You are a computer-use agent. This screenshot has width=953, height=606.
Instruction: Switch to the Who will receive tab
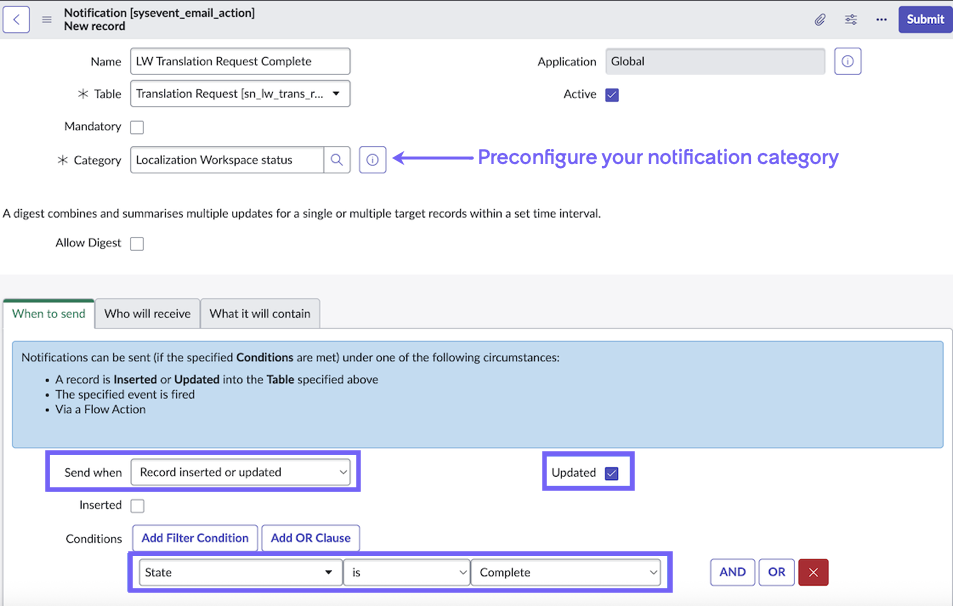(147, 314)
